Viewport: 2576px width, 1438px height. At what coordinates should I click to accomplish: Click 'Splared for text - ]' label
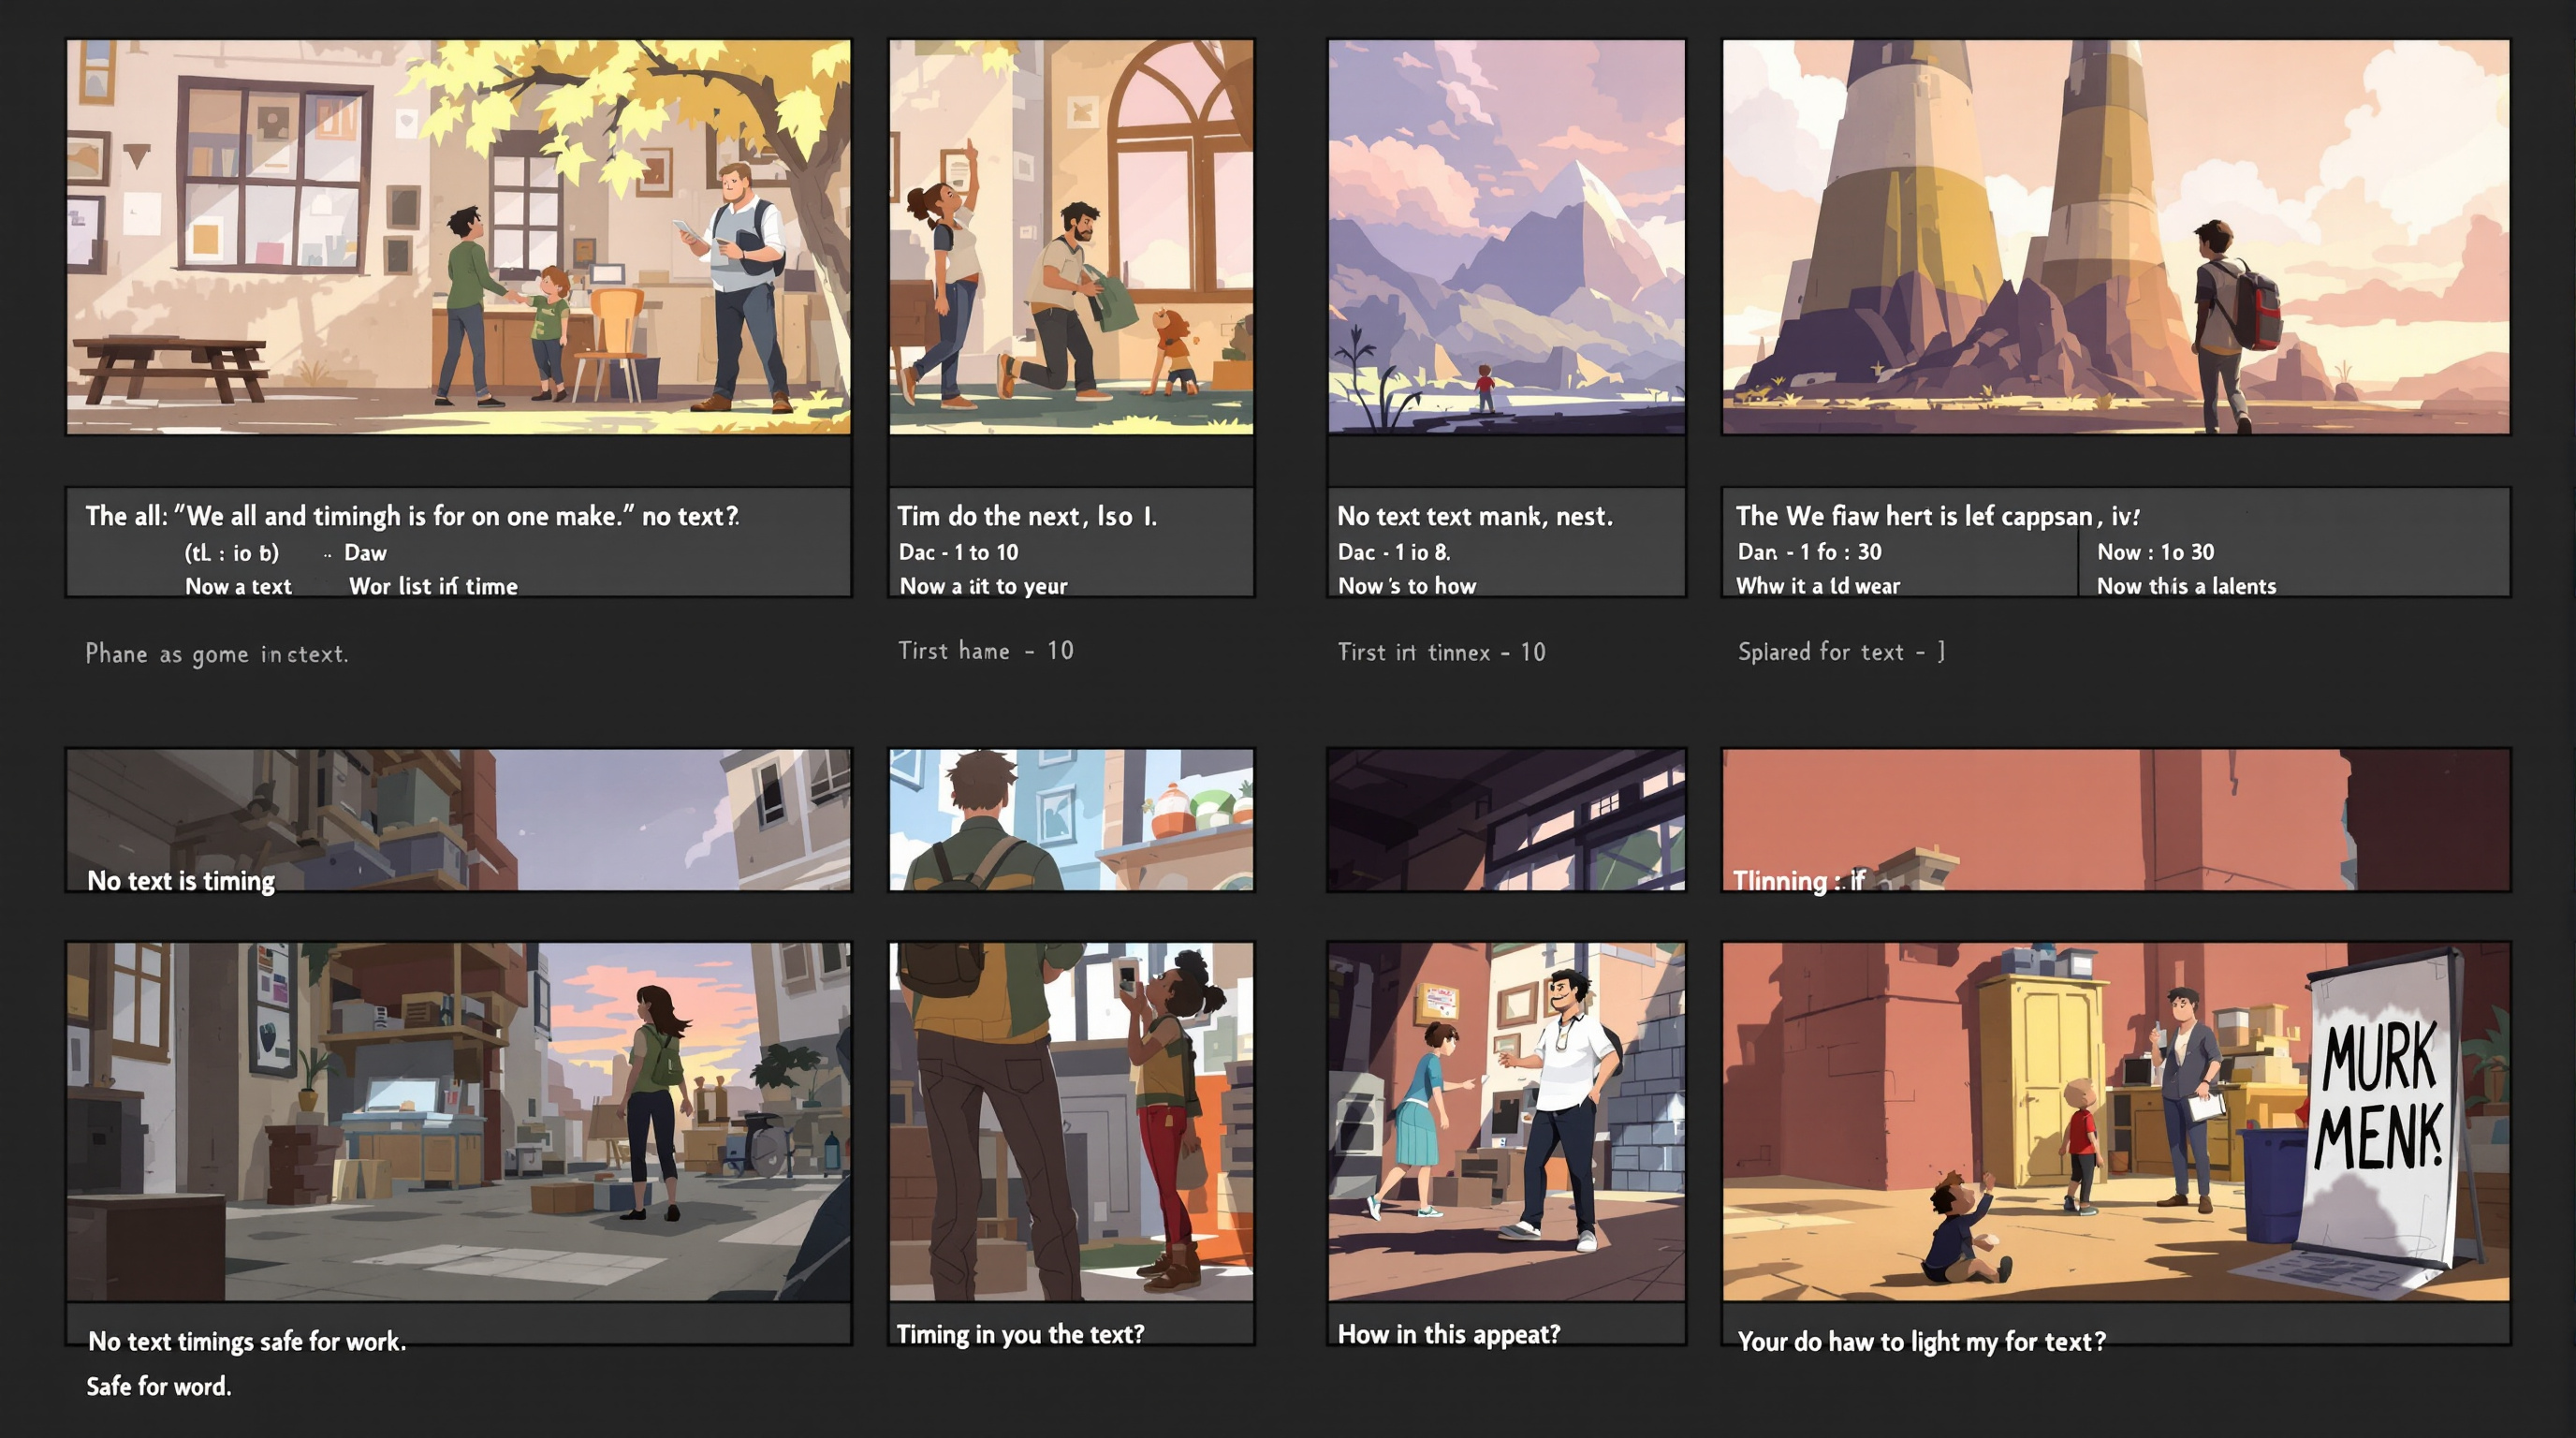tap(1840, 652)
